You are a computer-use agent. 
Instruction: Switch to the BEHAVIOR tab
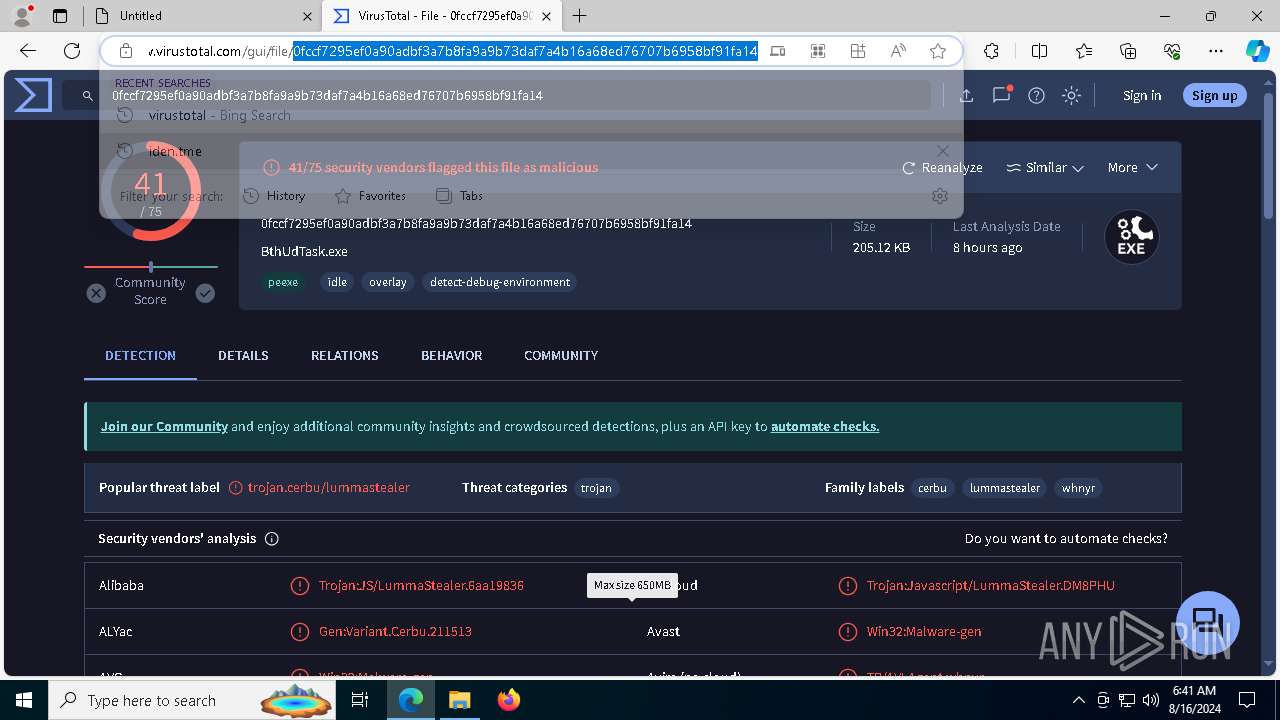451,355
